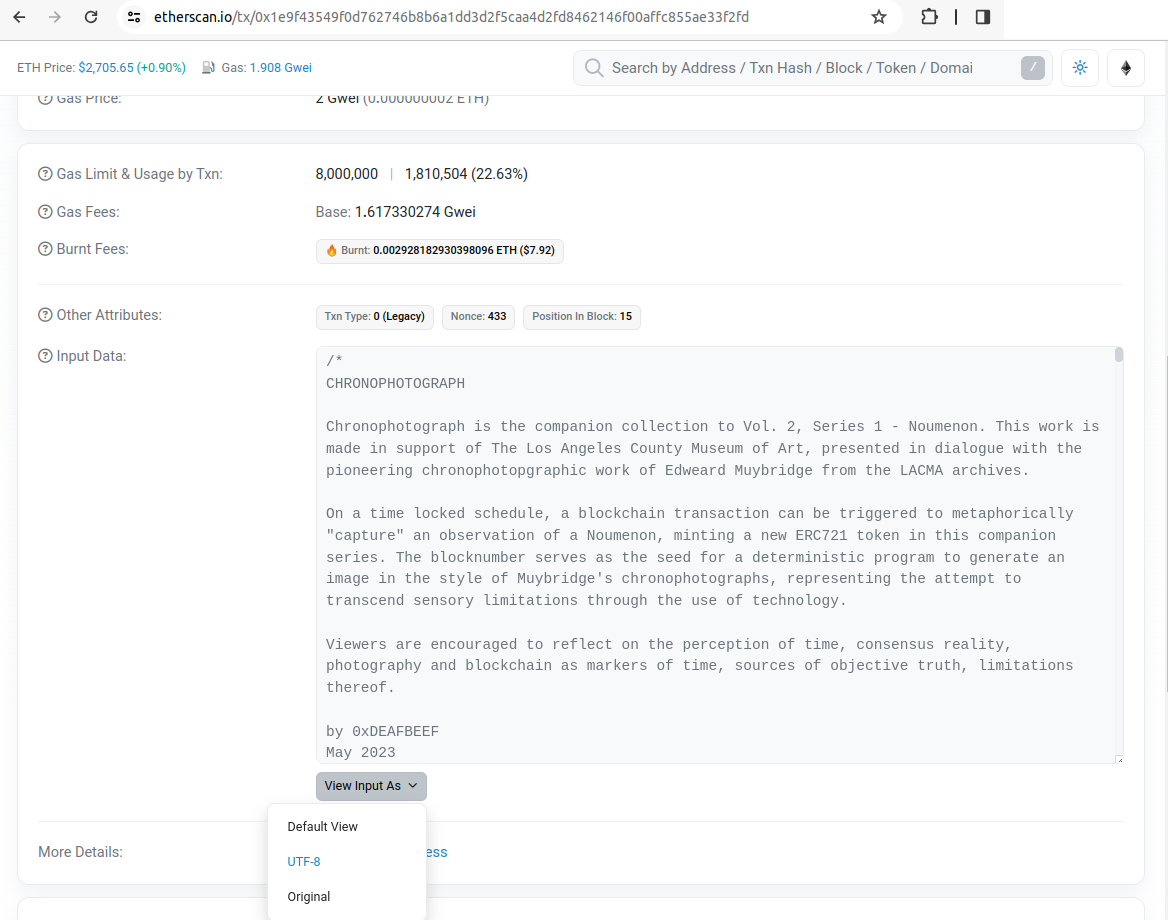Viewport: 1168px width, 920px height.
Task: Focus the browser URL address bar
Action: click(451, 16)
